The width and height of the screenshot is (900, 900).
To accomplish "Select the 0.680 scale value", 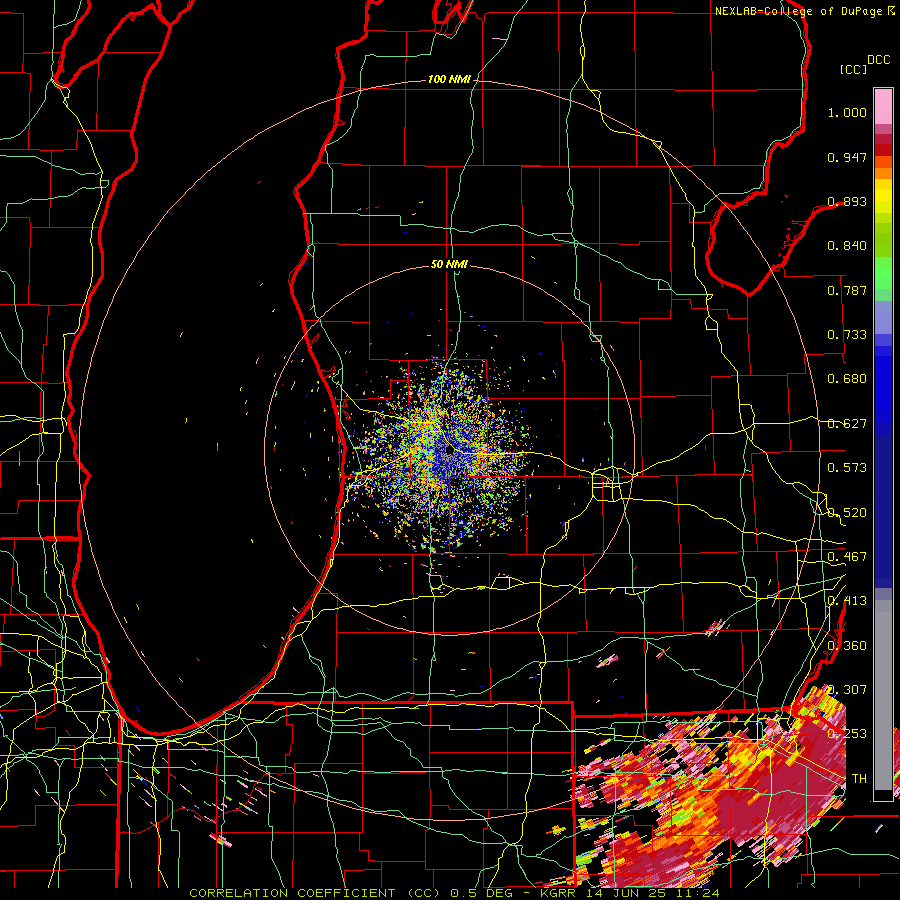I will point(847,379).
